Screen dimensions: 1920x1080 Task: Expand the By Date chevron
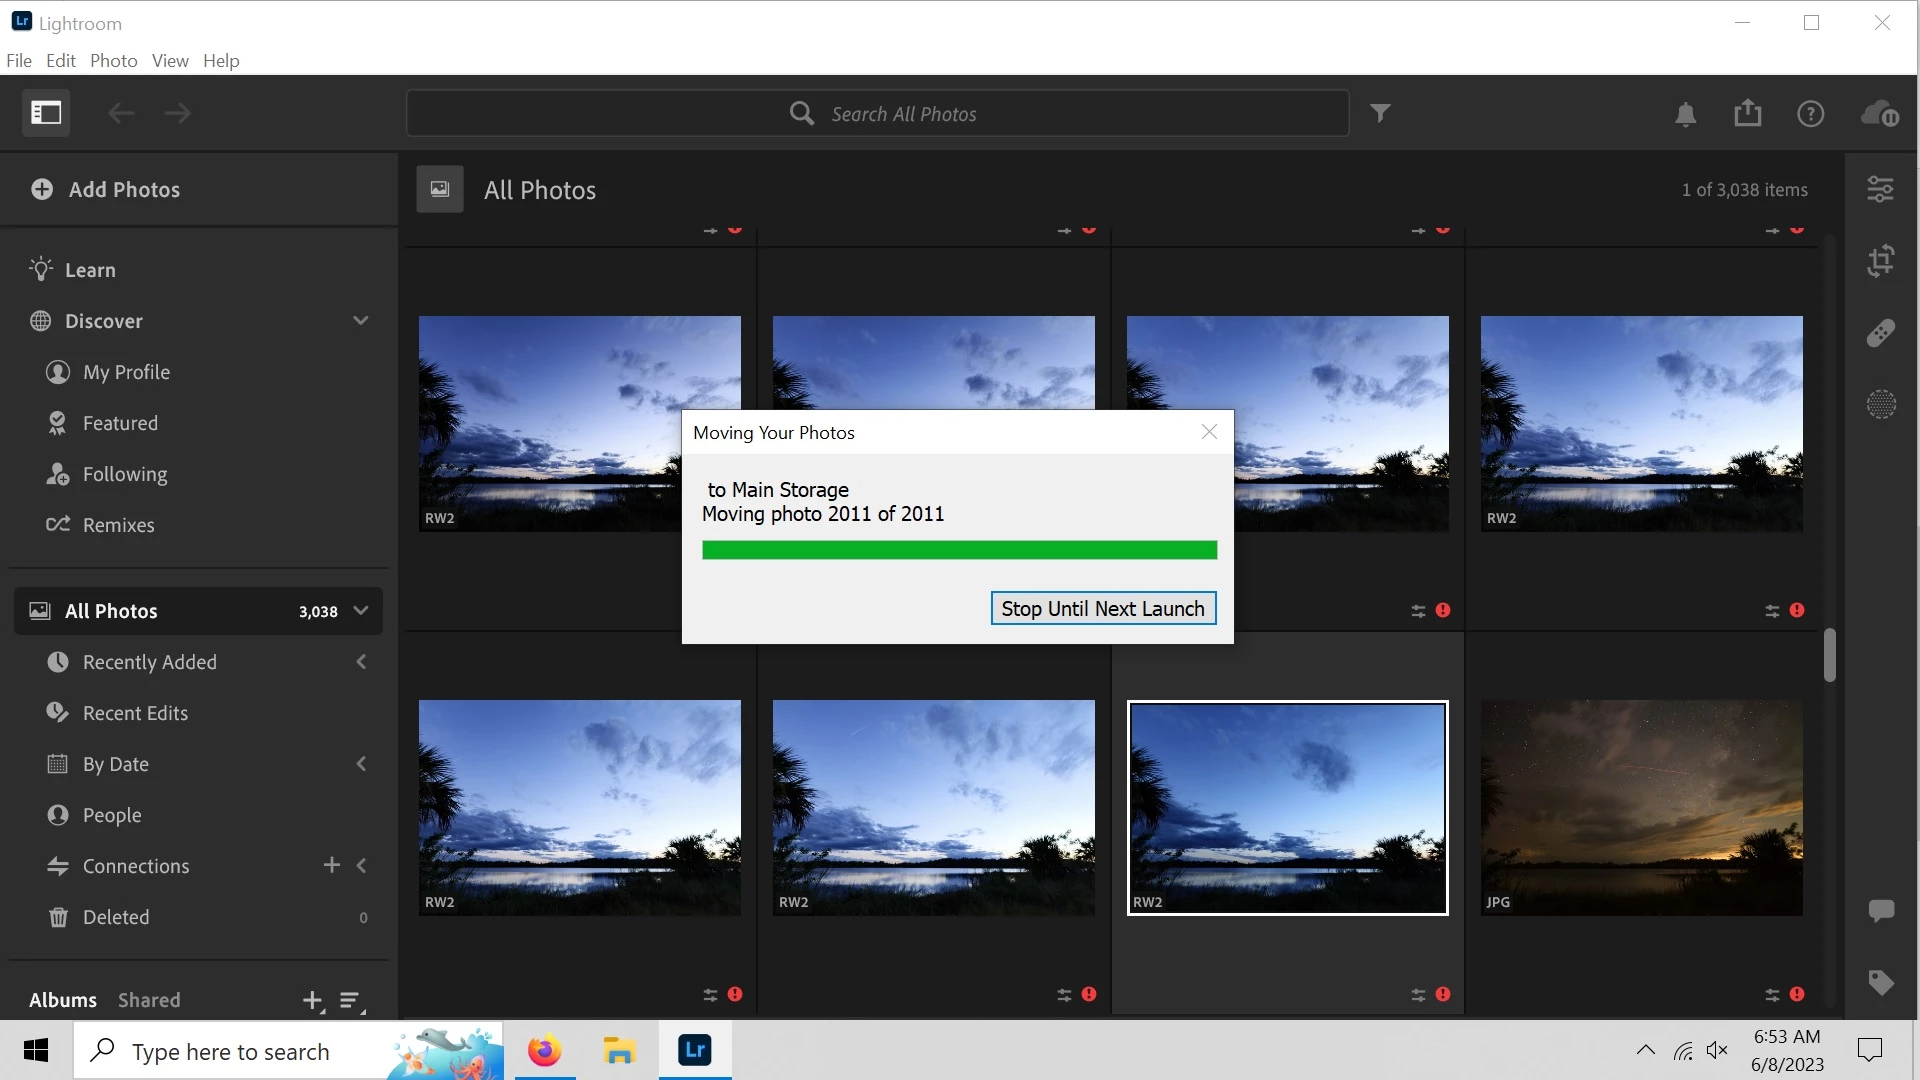362,764
